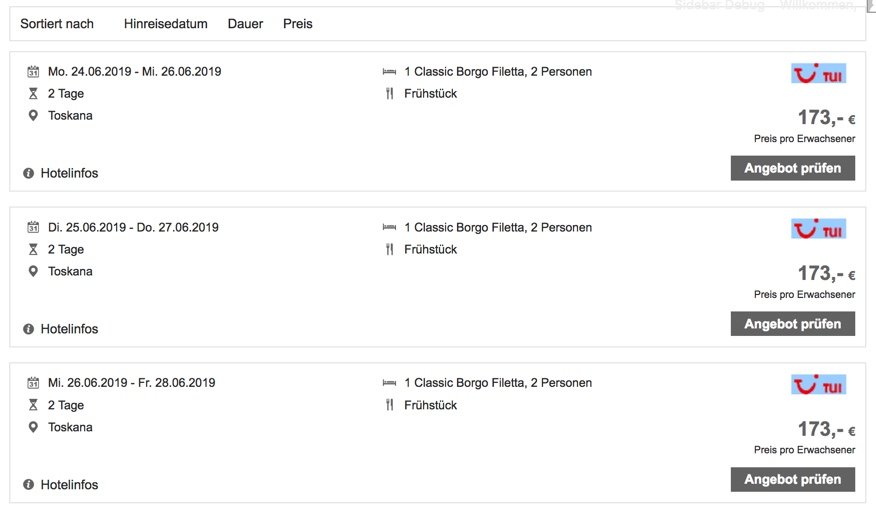The width and height of the screenshot is (876, 509).
Task: Expand Hotelinfos for 24.06.2019 offer
Action: (68, 173)
